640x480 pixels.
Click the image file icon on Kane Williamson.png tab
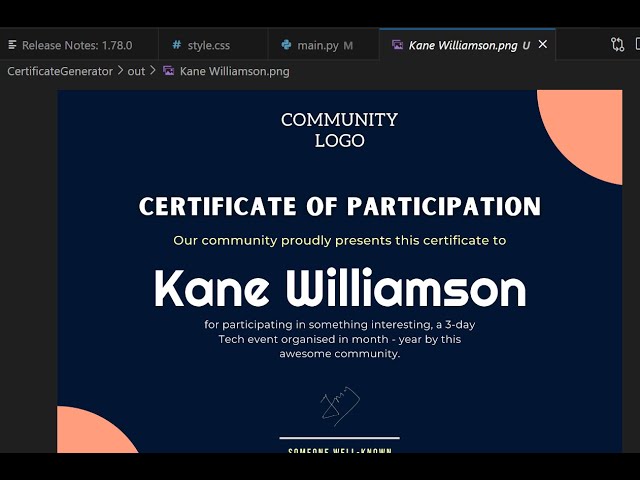point(398,44)
